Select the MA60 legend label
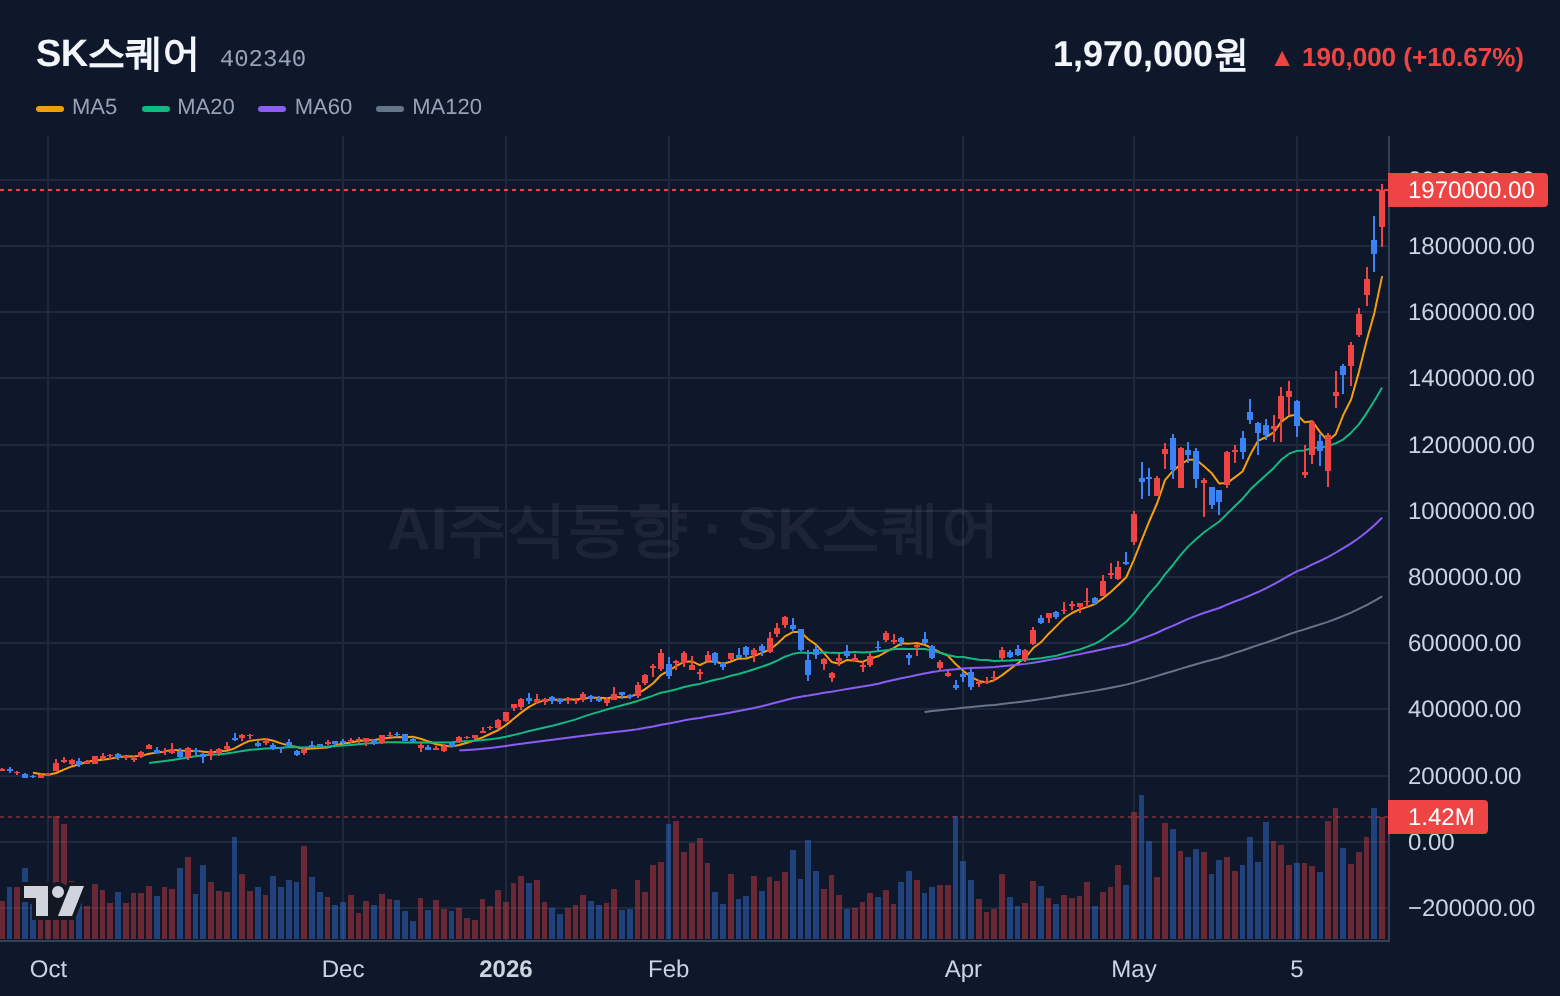Viewport: 1560px width, 996px height. (x=323, y=107)
